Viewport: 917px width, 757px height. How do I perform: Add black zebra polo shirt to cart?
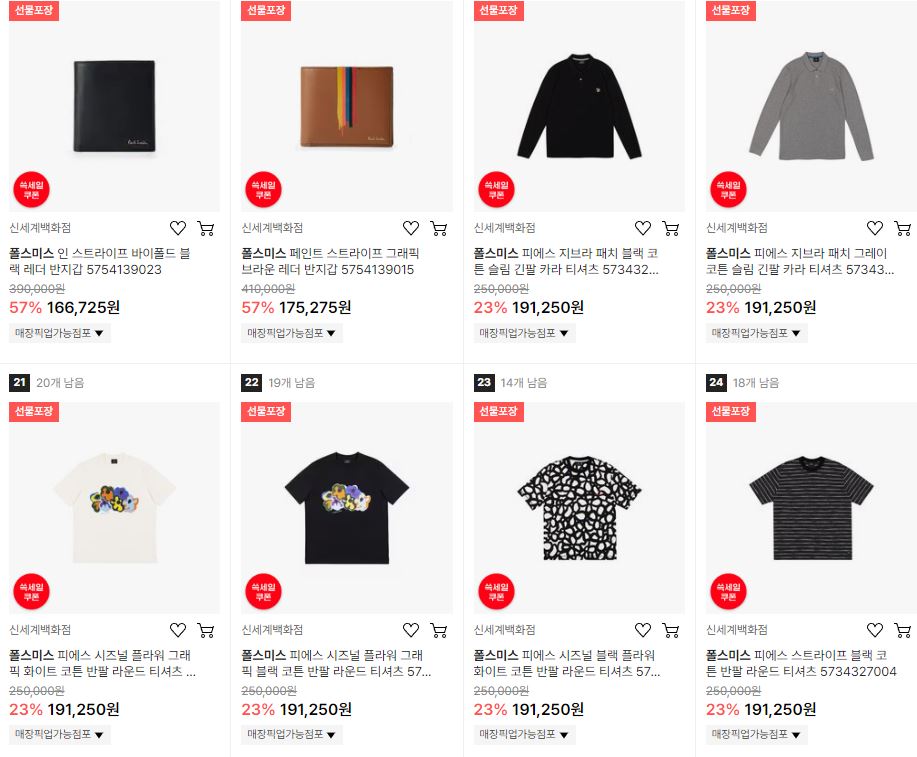click(671, 228)
